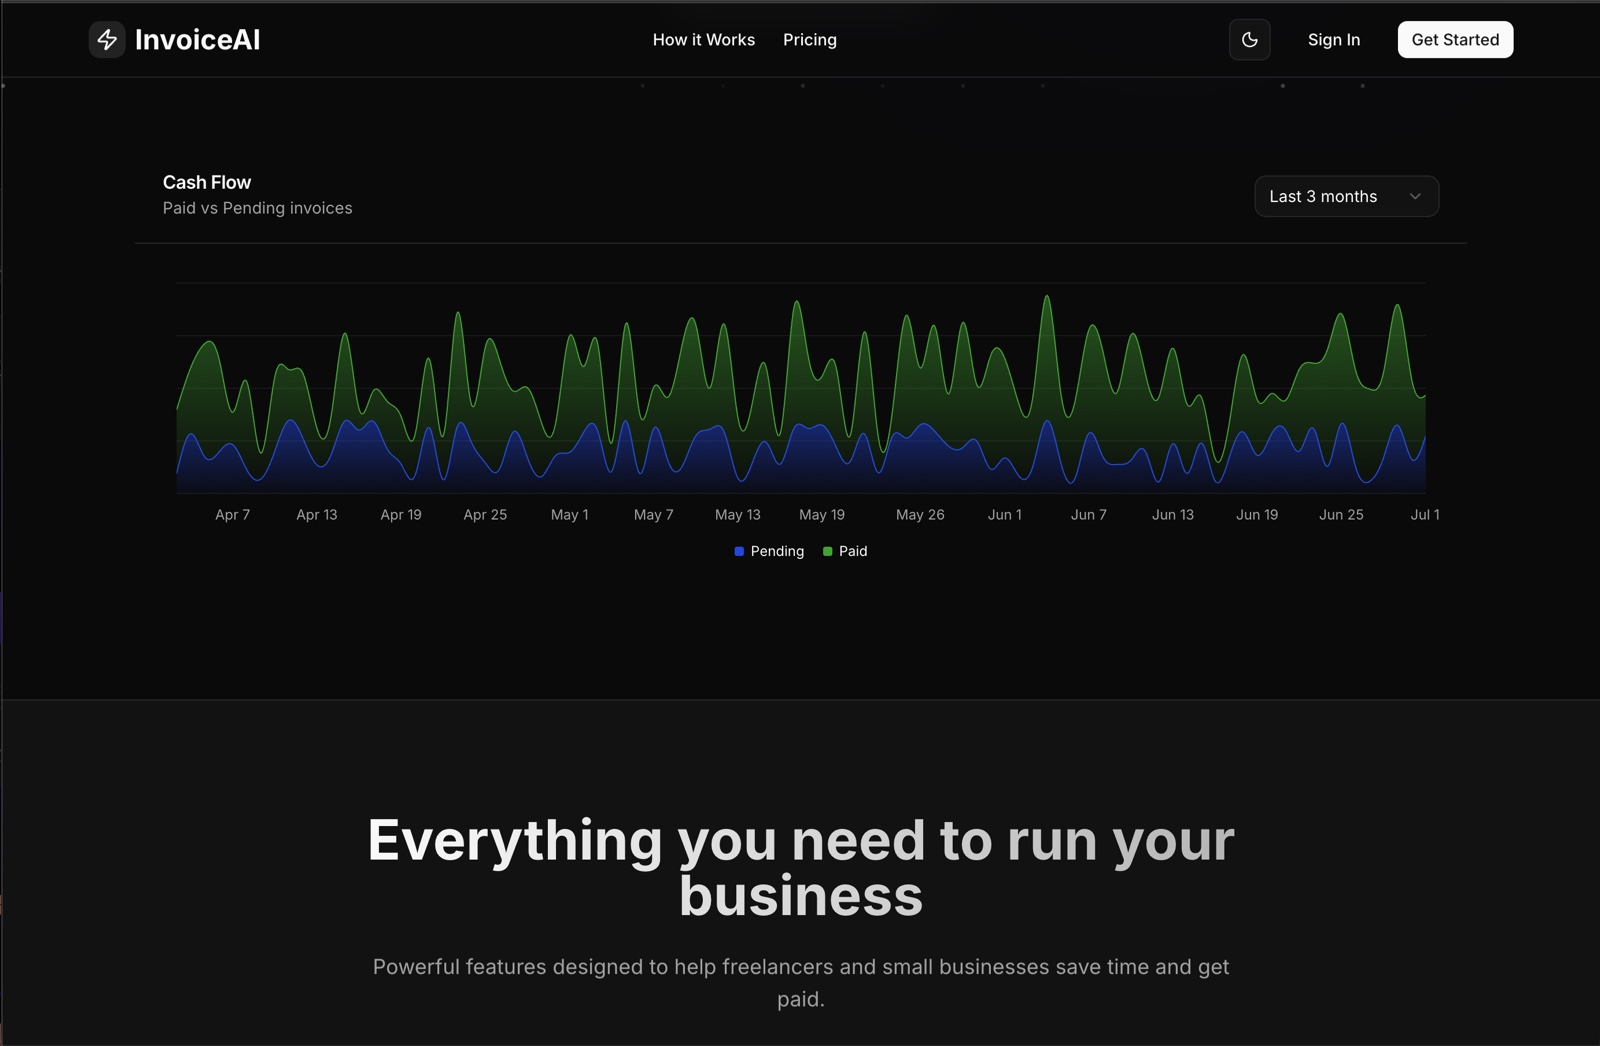Click the blue Pending legend swatch
The image size is (1600, 1046).
coord(739,551)
